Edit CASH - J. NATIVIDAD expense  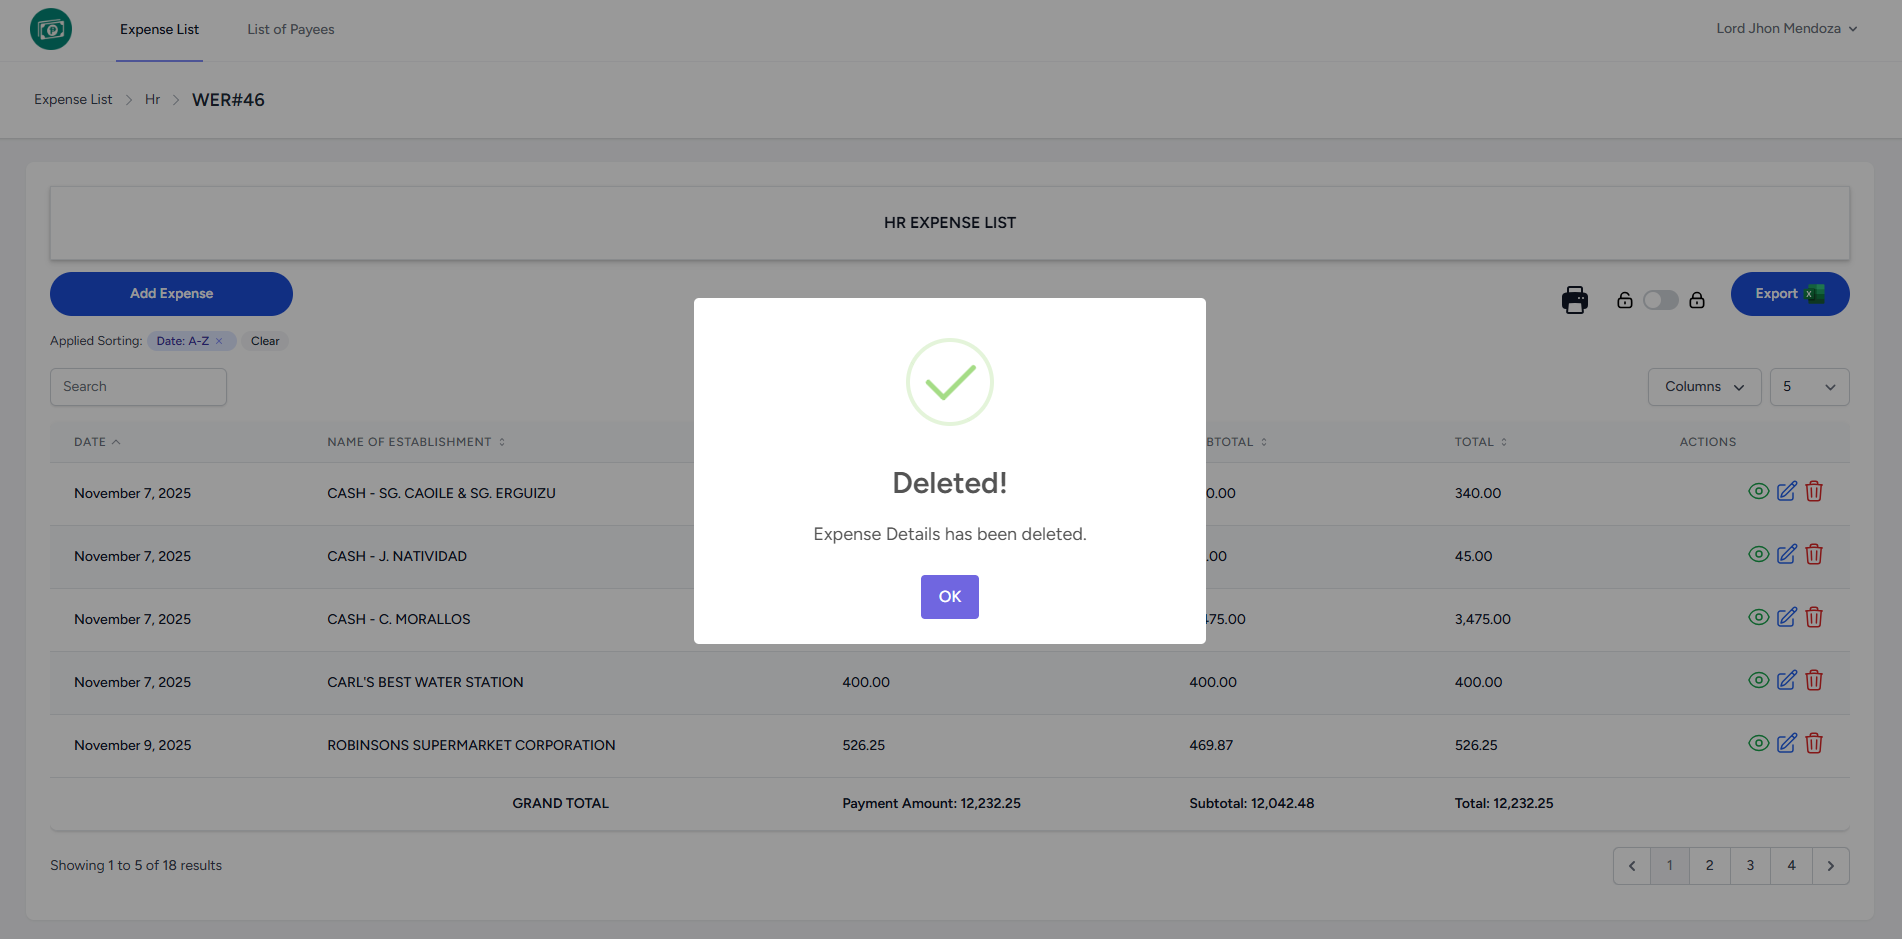point(1787,554)
